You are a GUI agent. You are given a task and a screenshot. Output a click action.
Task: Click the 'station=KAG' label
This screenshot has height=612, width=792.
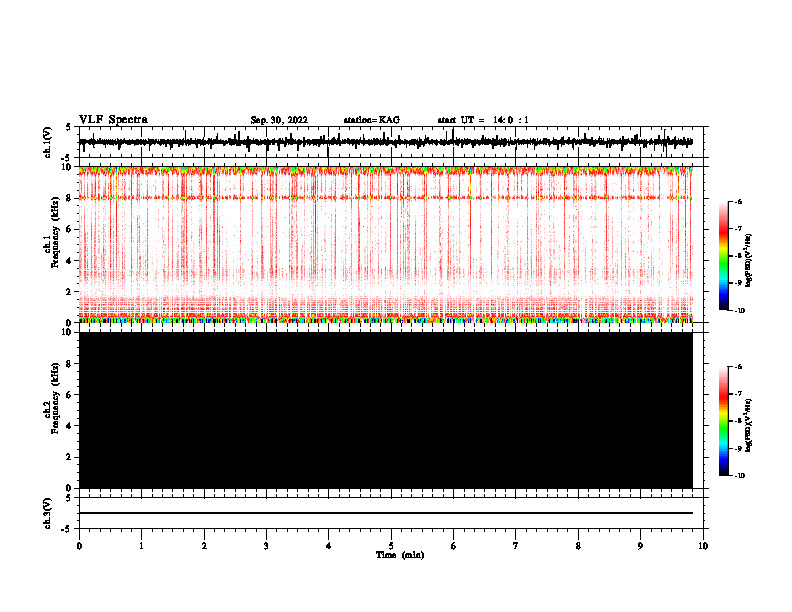coord(372,120)
